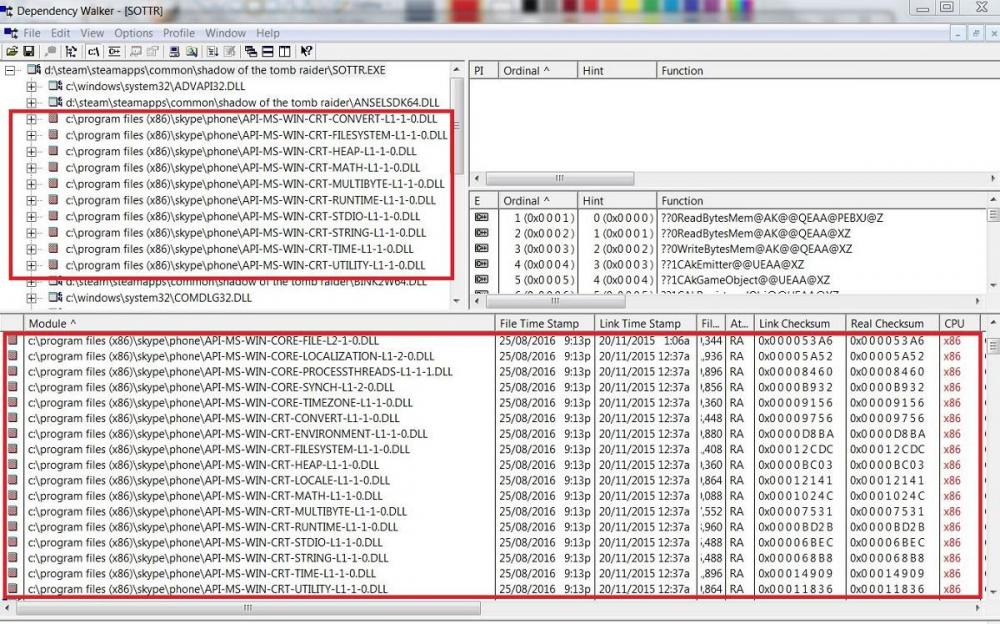Viewport: 1000px width, 624px height.
Task: Open the File menu
Action: (x=32, y=33)
